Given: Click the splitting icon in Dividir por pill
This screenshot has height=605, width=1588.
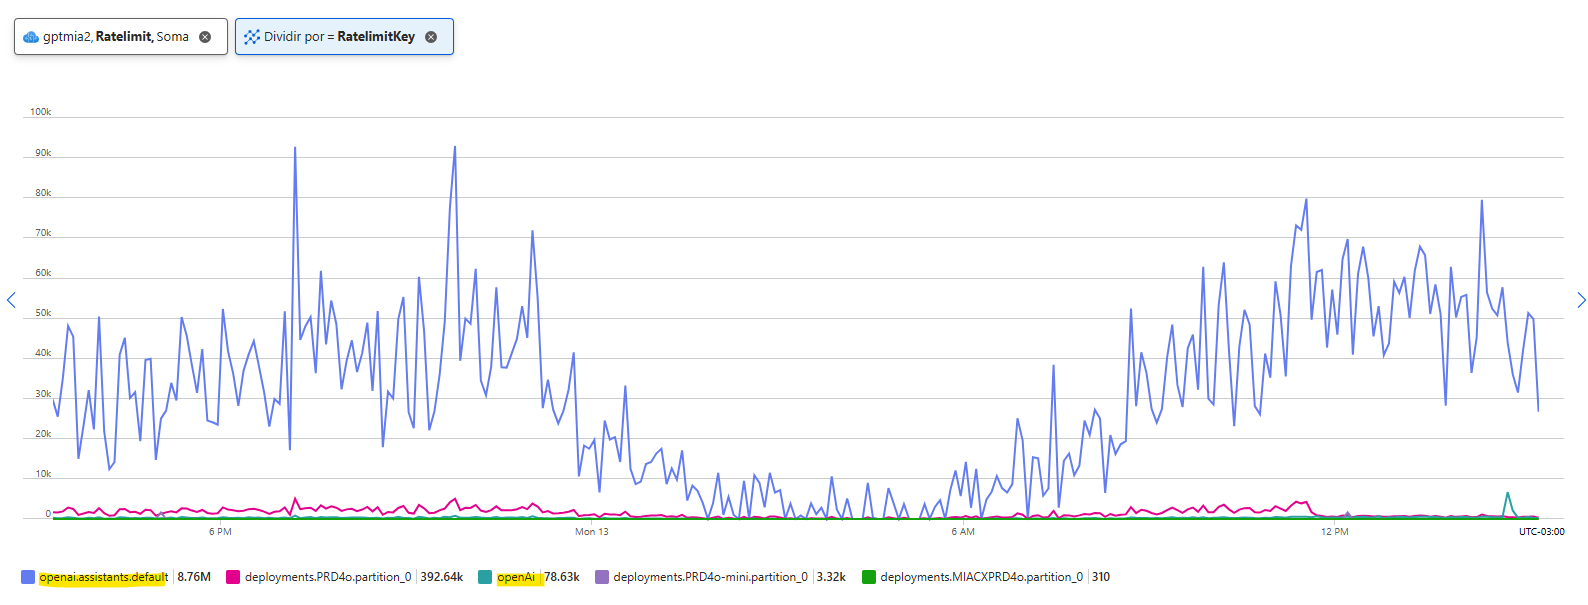Looking at the screenshot, I should point(252,37).
